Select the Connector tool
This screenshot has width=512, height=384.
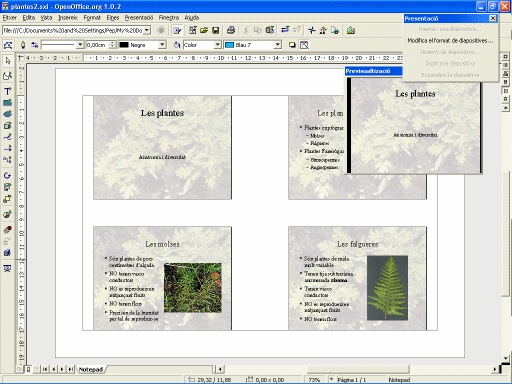point(7,160)
